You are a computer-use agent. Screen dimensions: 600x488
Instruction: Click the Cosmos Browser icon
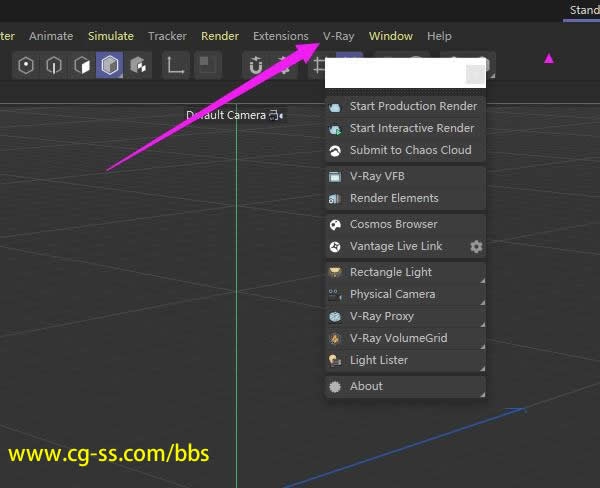[334, 224]
